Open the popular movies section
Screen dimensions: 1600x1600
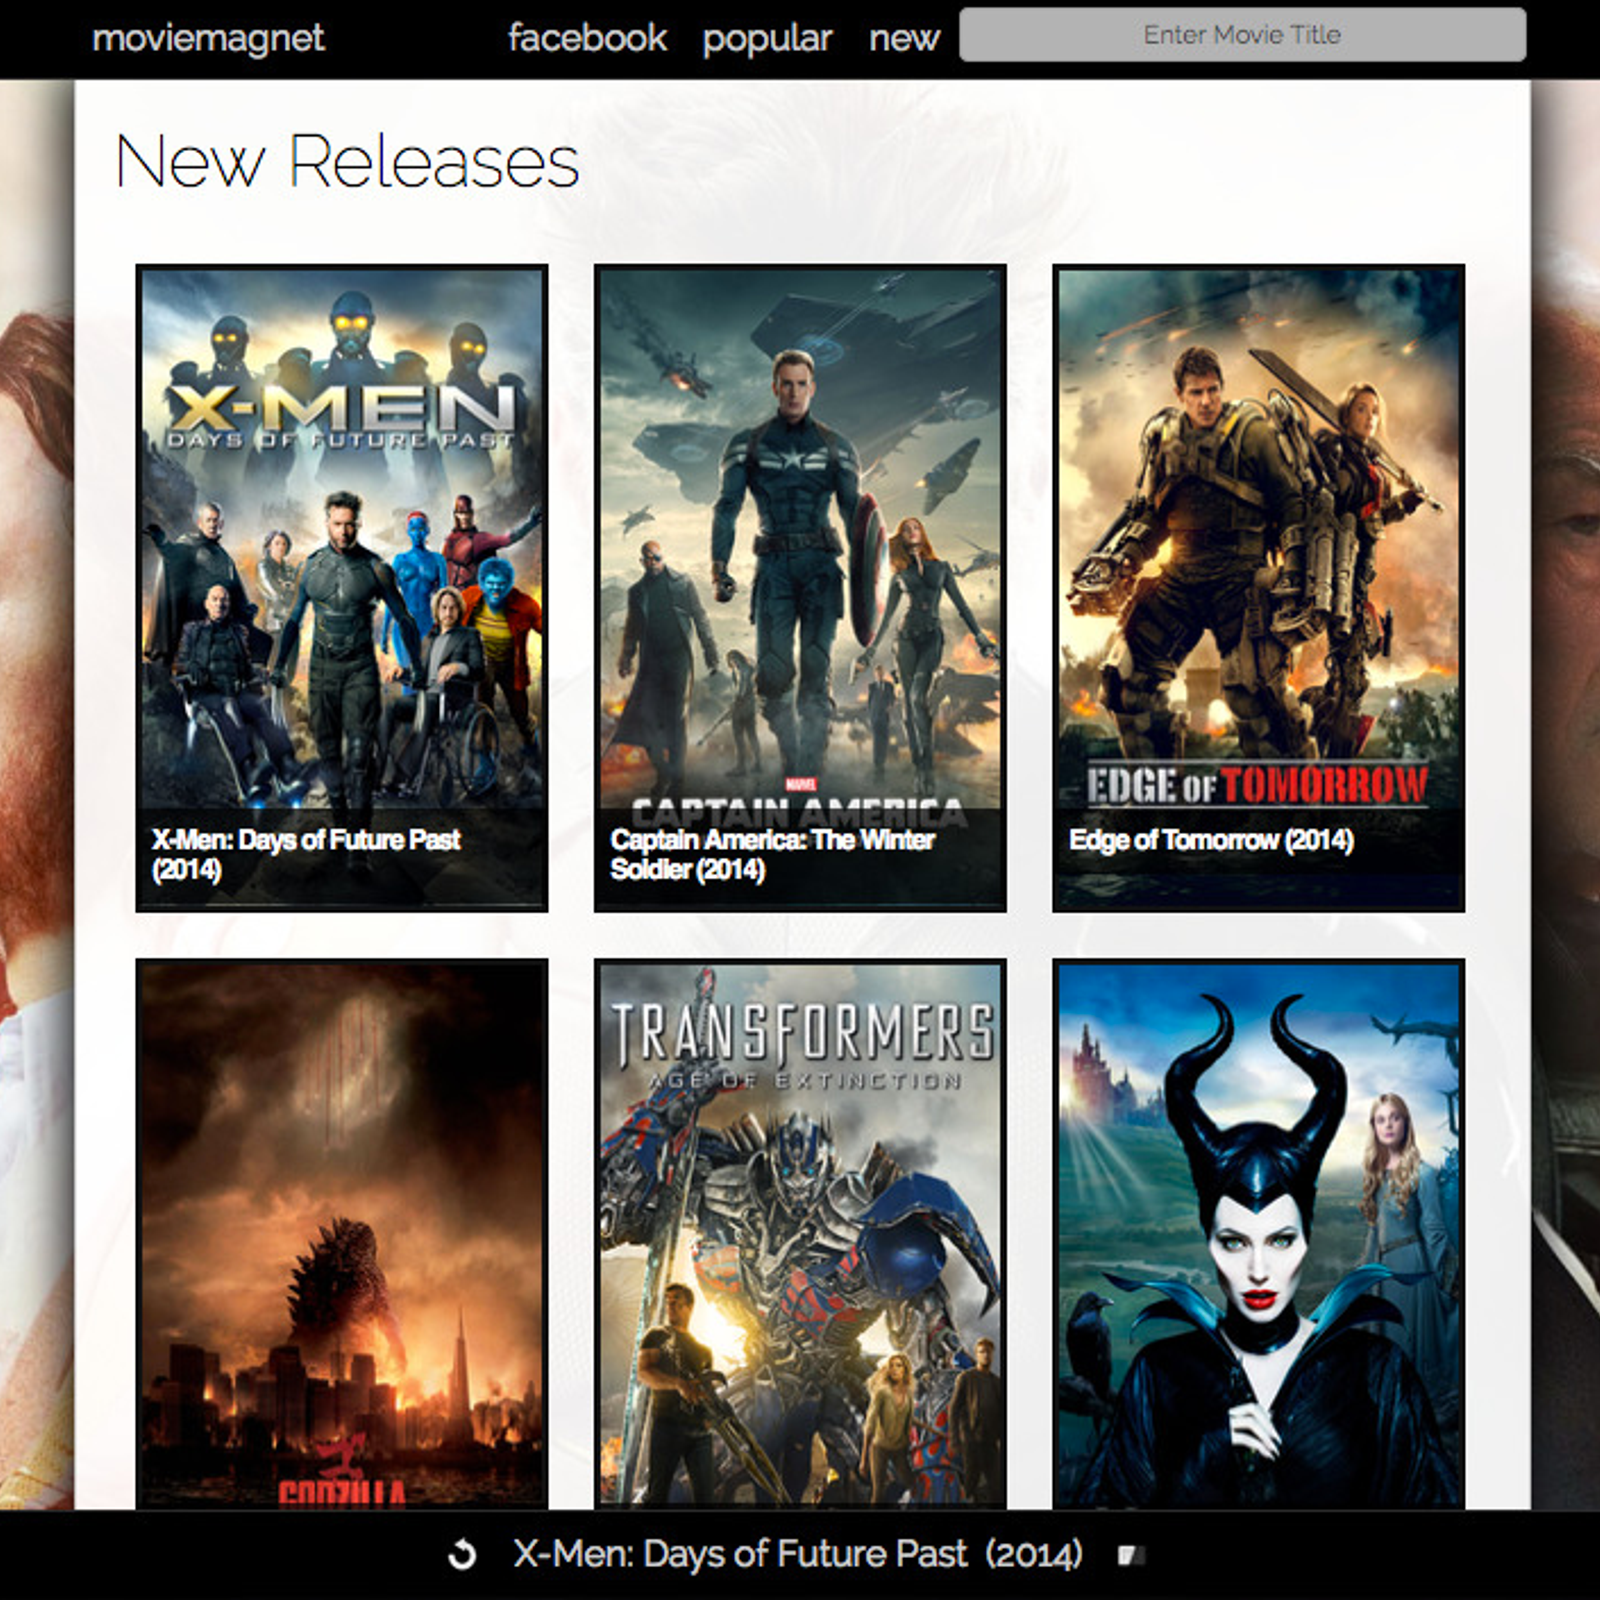(x=767, y=39)
